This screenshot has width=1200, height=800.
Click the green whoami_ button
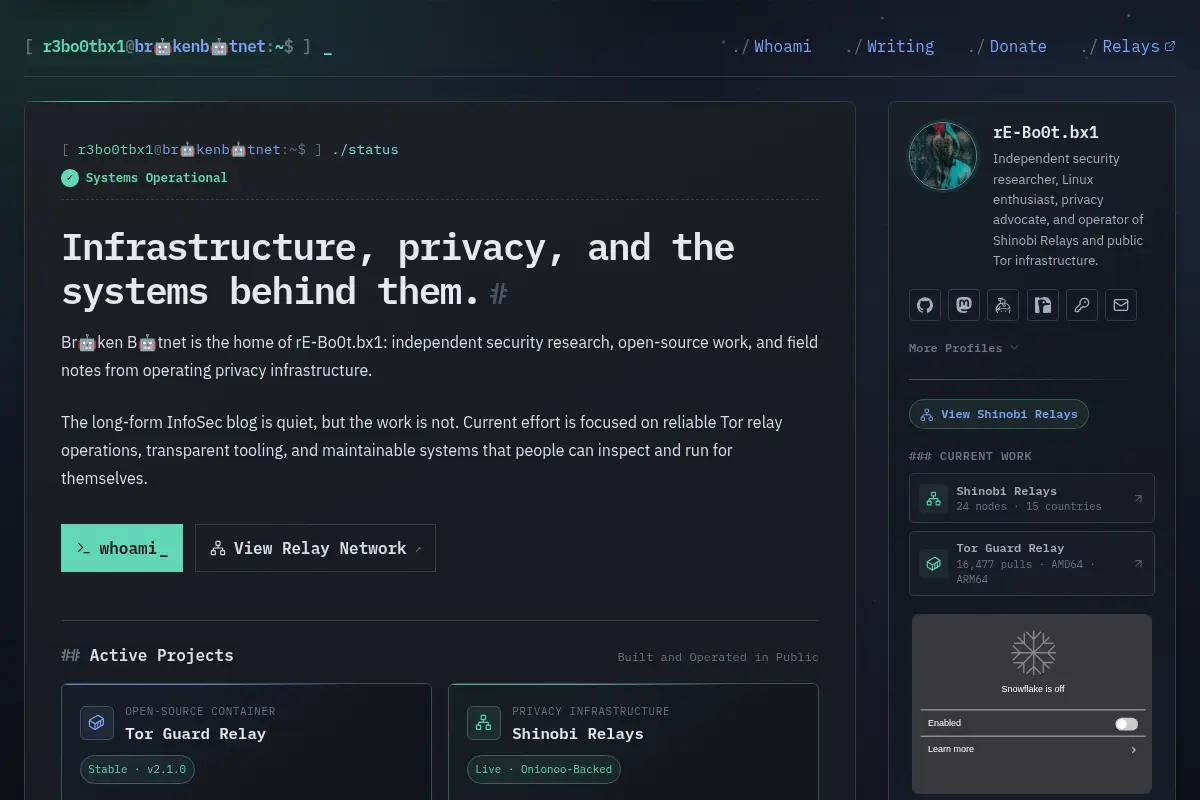(122, 548)
